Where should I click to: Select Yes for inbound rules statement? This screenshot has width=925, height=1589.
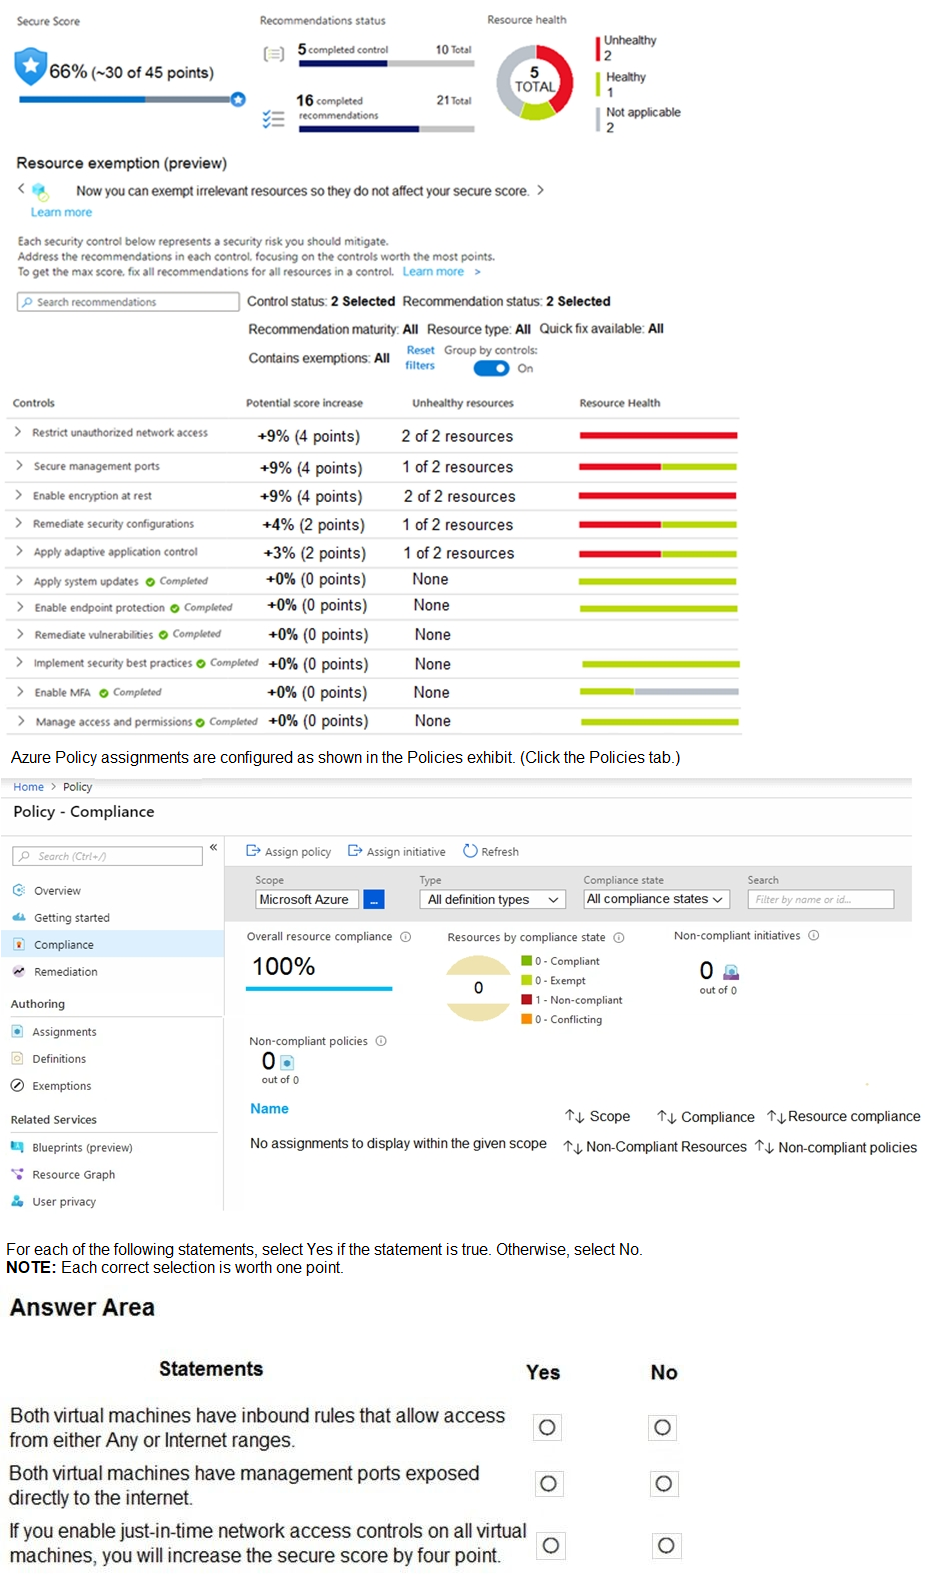point(547,1427)
